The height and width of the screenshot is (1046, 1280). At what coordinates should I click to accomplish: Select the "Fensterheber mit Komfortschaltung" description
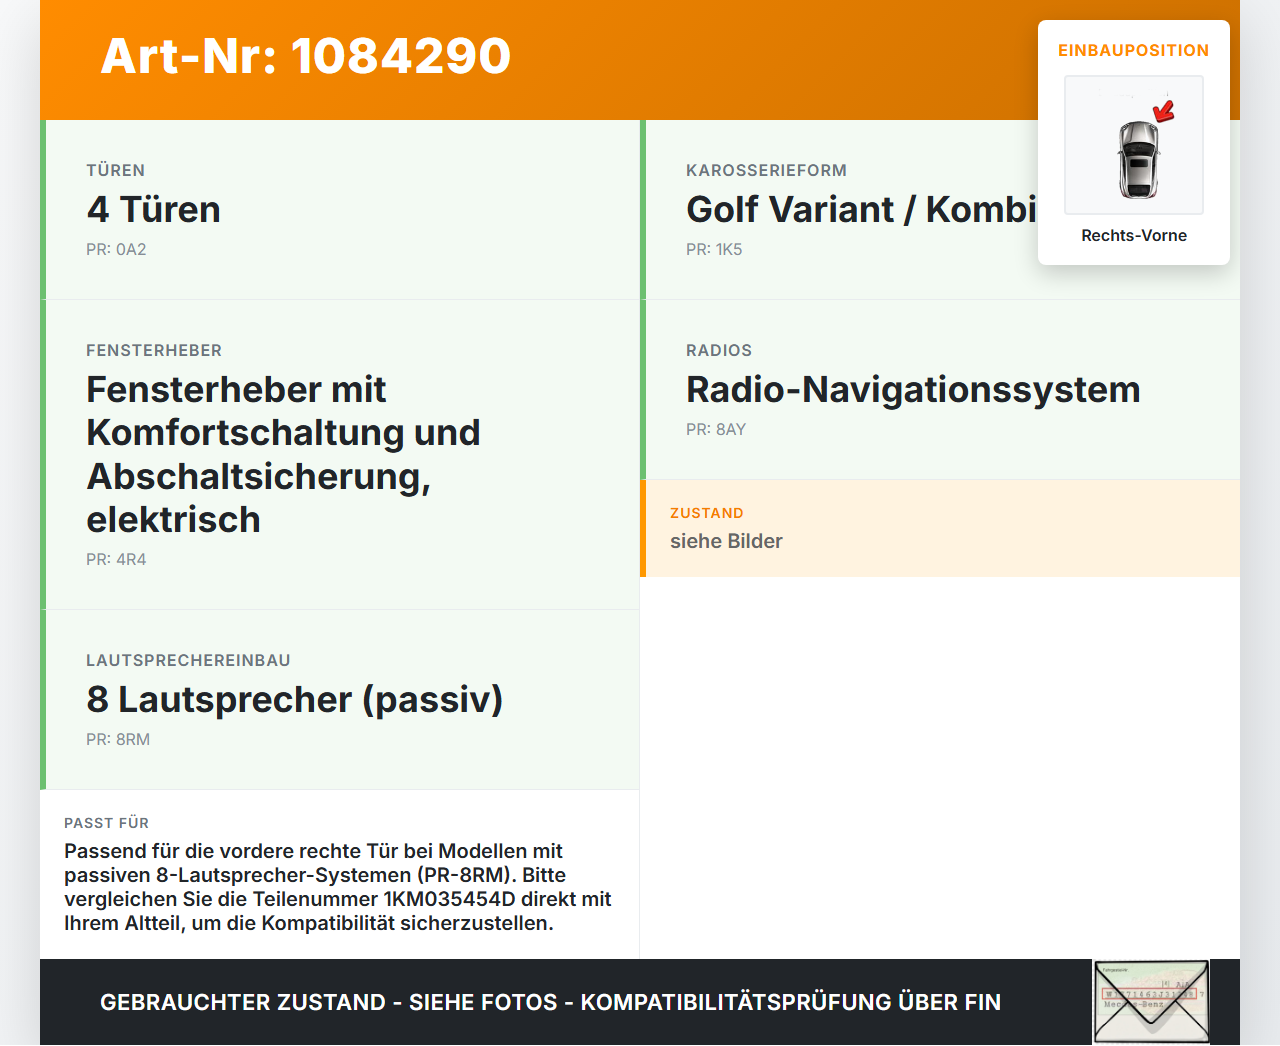click(x=284, y=454)
